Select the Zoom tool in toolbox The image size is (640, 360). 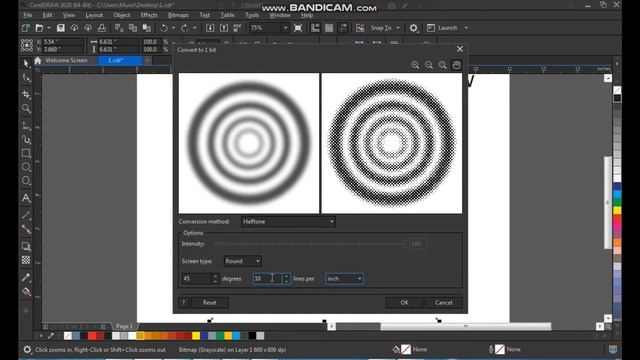[26, 109]
